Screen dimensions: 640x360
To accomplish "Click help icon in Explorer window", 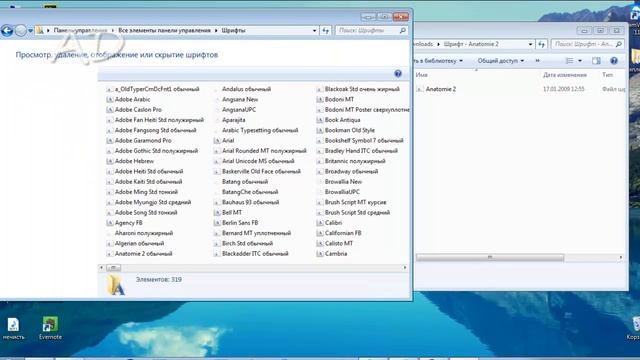I will (614, 61).
